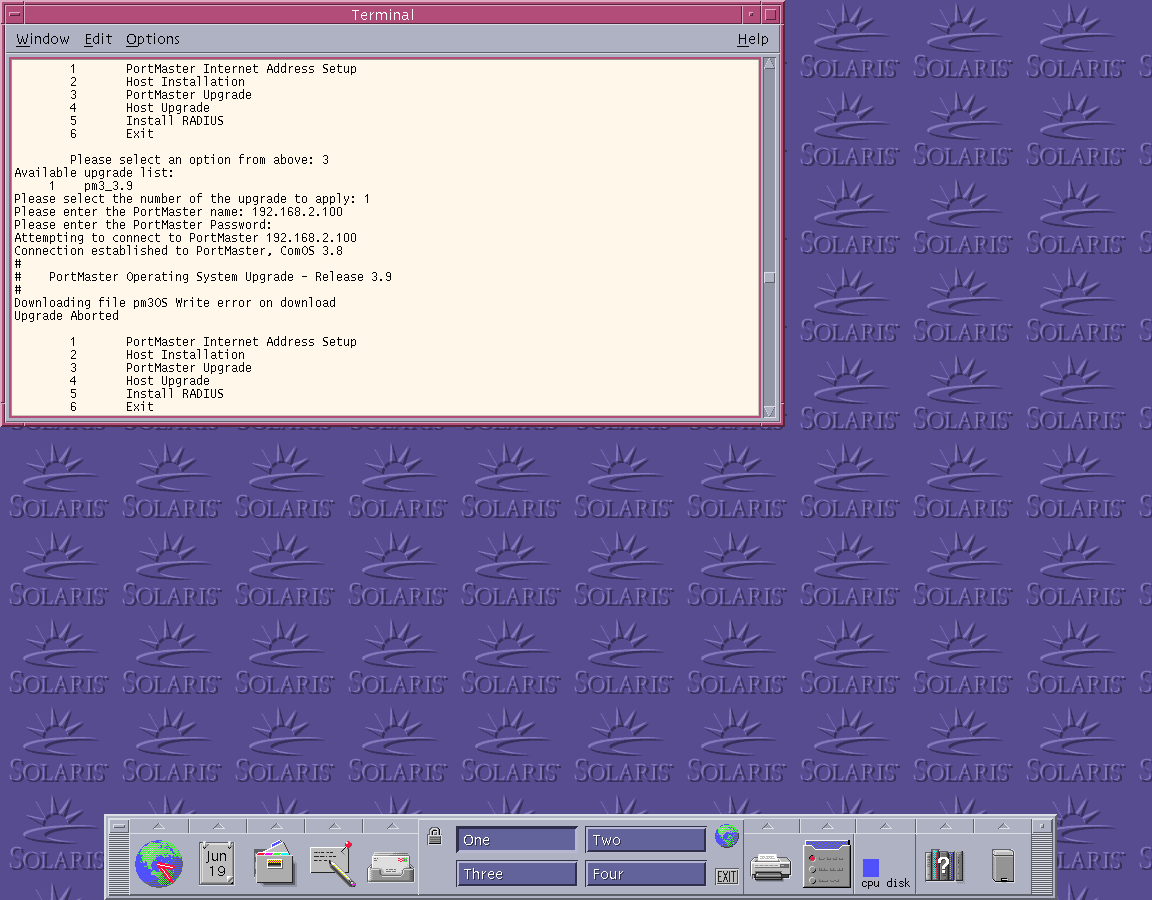
Task: Click the 'Please enter the PortMaster Password:' line
Action: tap(143, 225)
